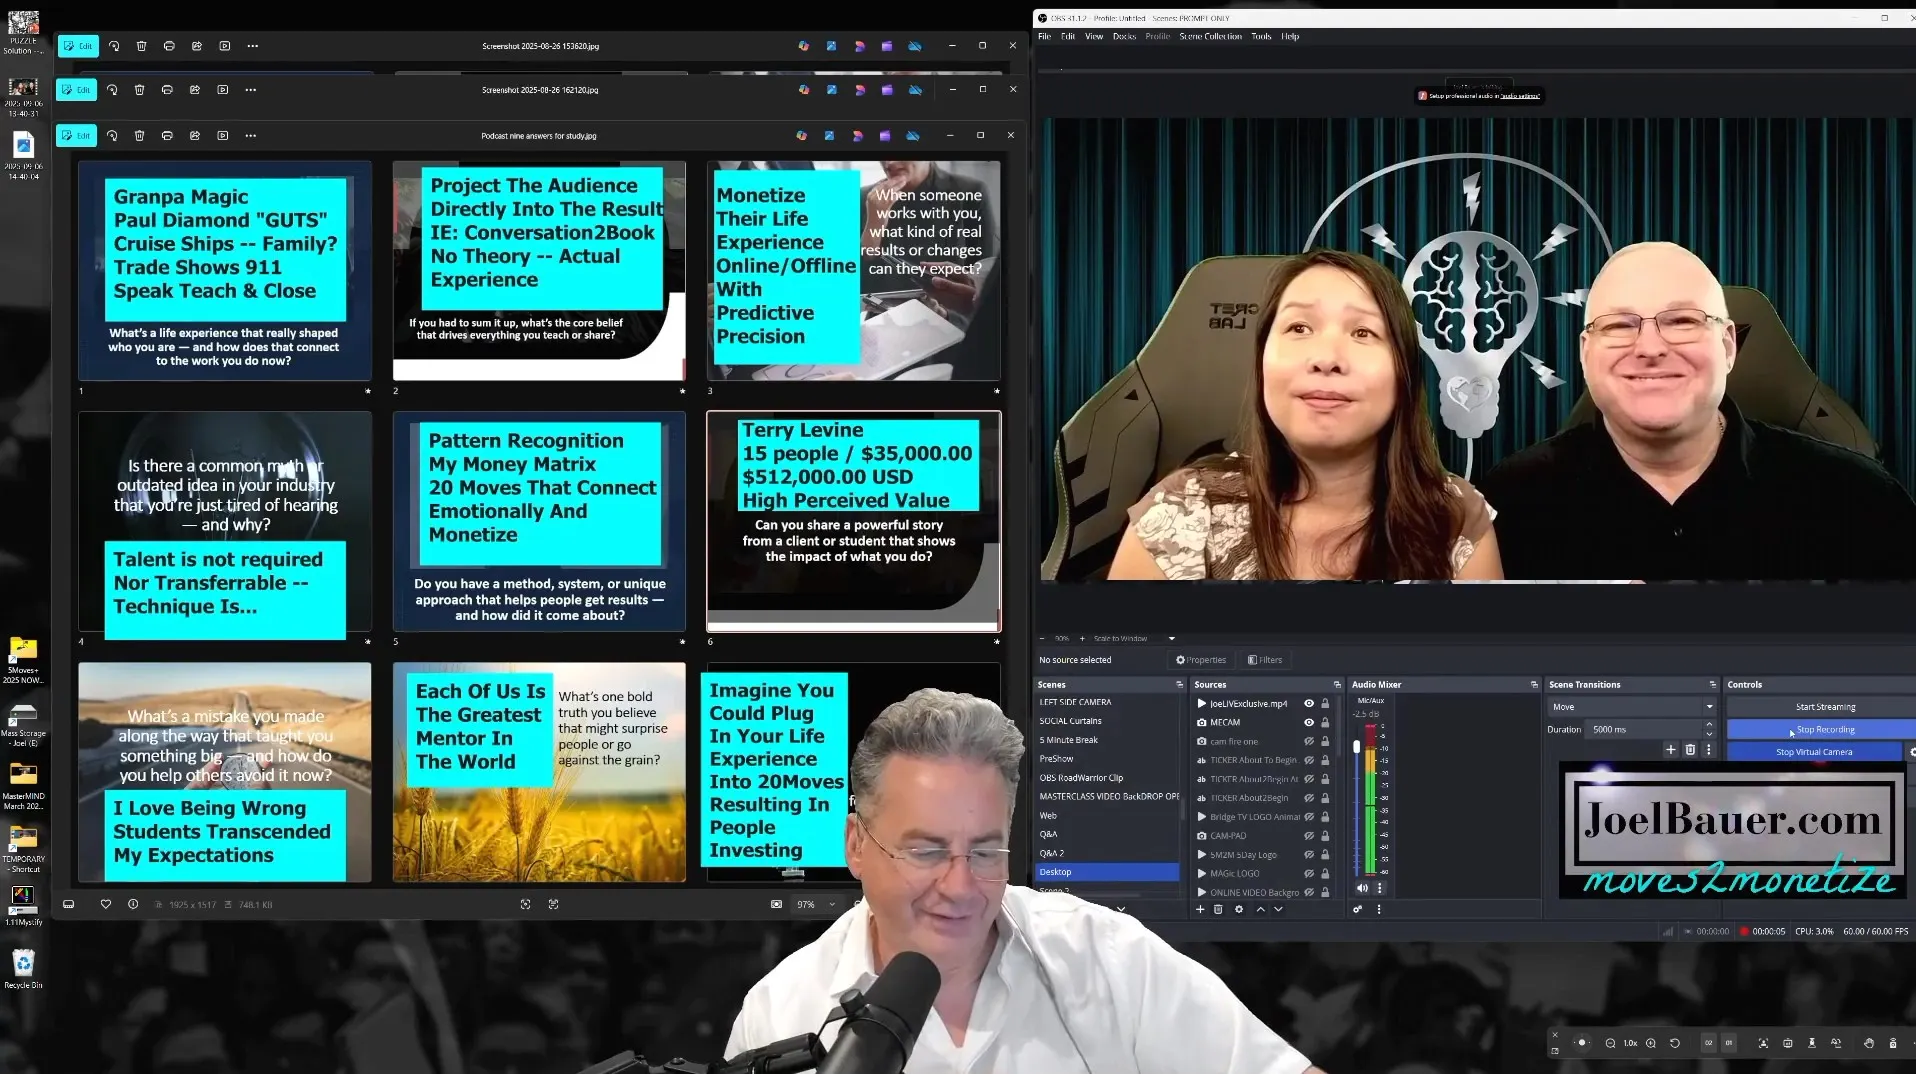Open file info icon in photo viewer
1916x1074 pixels.
click(133, 904)
